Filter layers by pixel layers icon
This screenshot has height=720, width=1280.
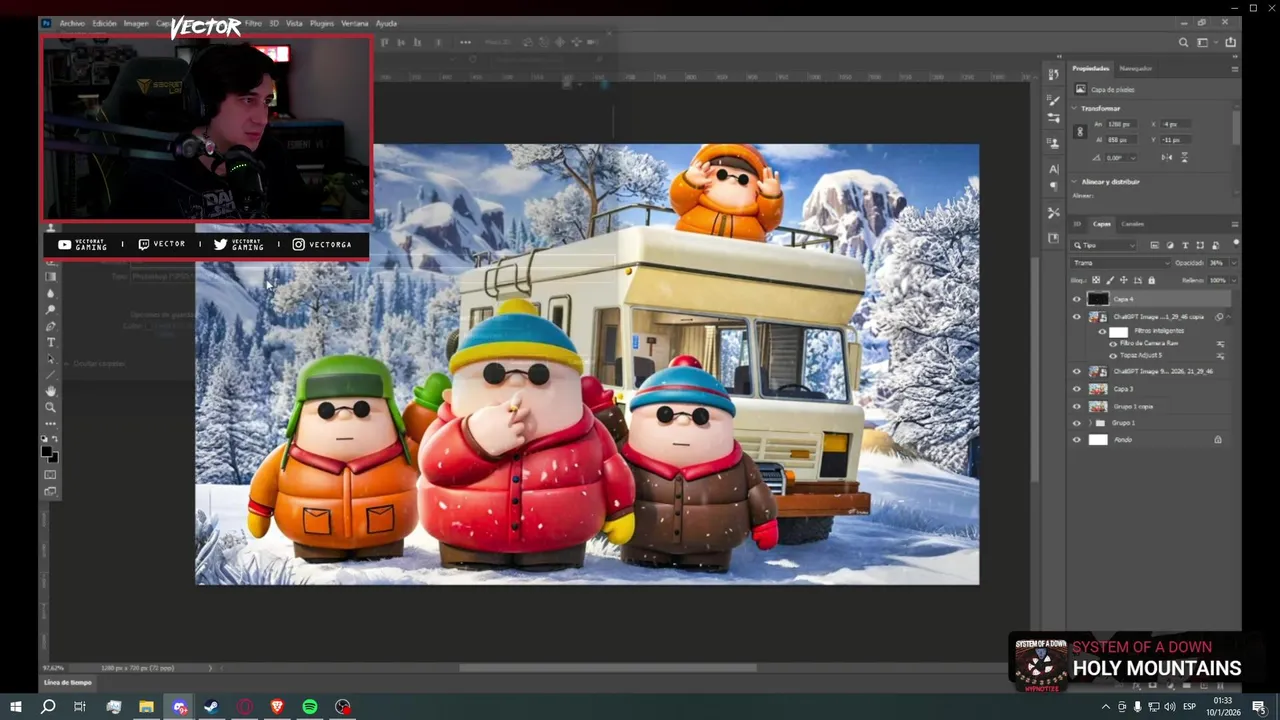[1154, 245]
